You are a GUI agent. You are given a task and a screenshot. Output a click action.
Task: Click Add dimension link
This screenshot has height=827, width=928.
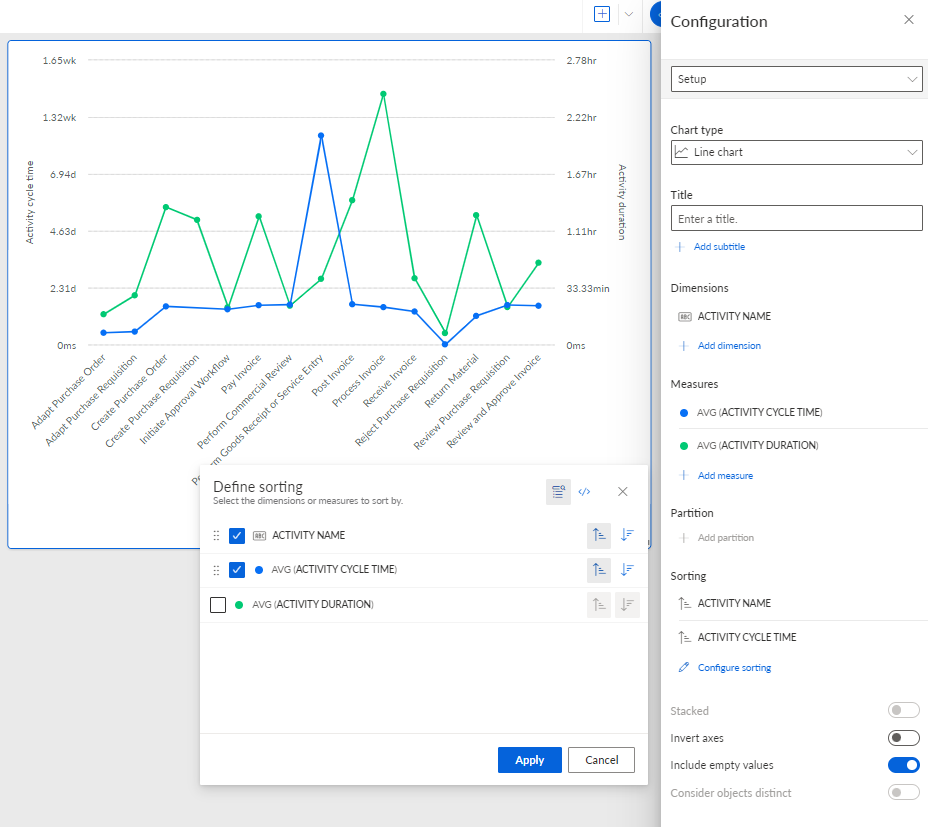(729, 346)
